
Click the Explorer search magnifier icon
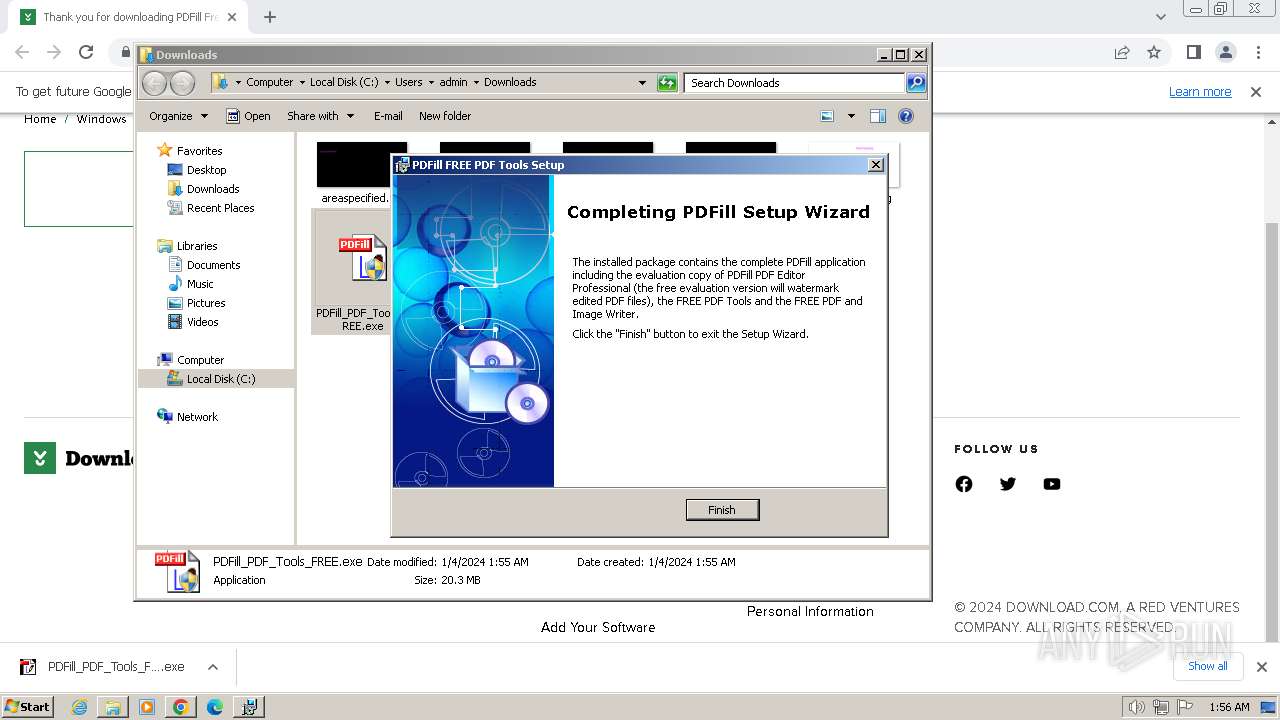pos(916,83)
